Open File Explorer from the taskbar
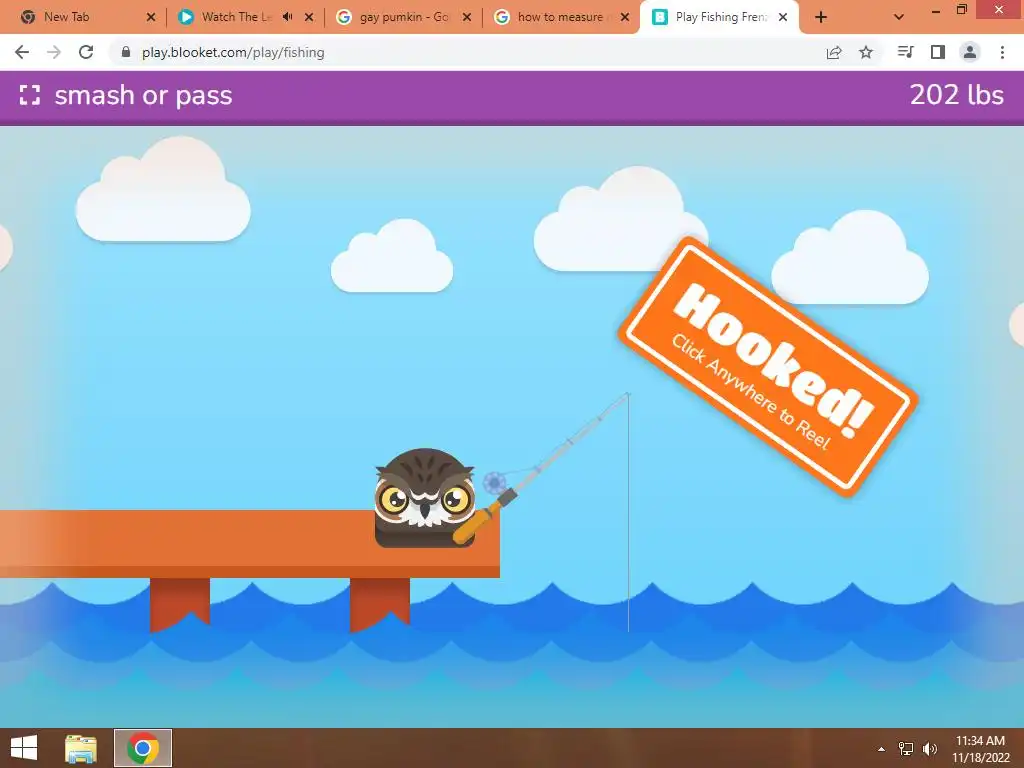The width and height of the screenshot is (1024, 768). (x=81, y=748)
